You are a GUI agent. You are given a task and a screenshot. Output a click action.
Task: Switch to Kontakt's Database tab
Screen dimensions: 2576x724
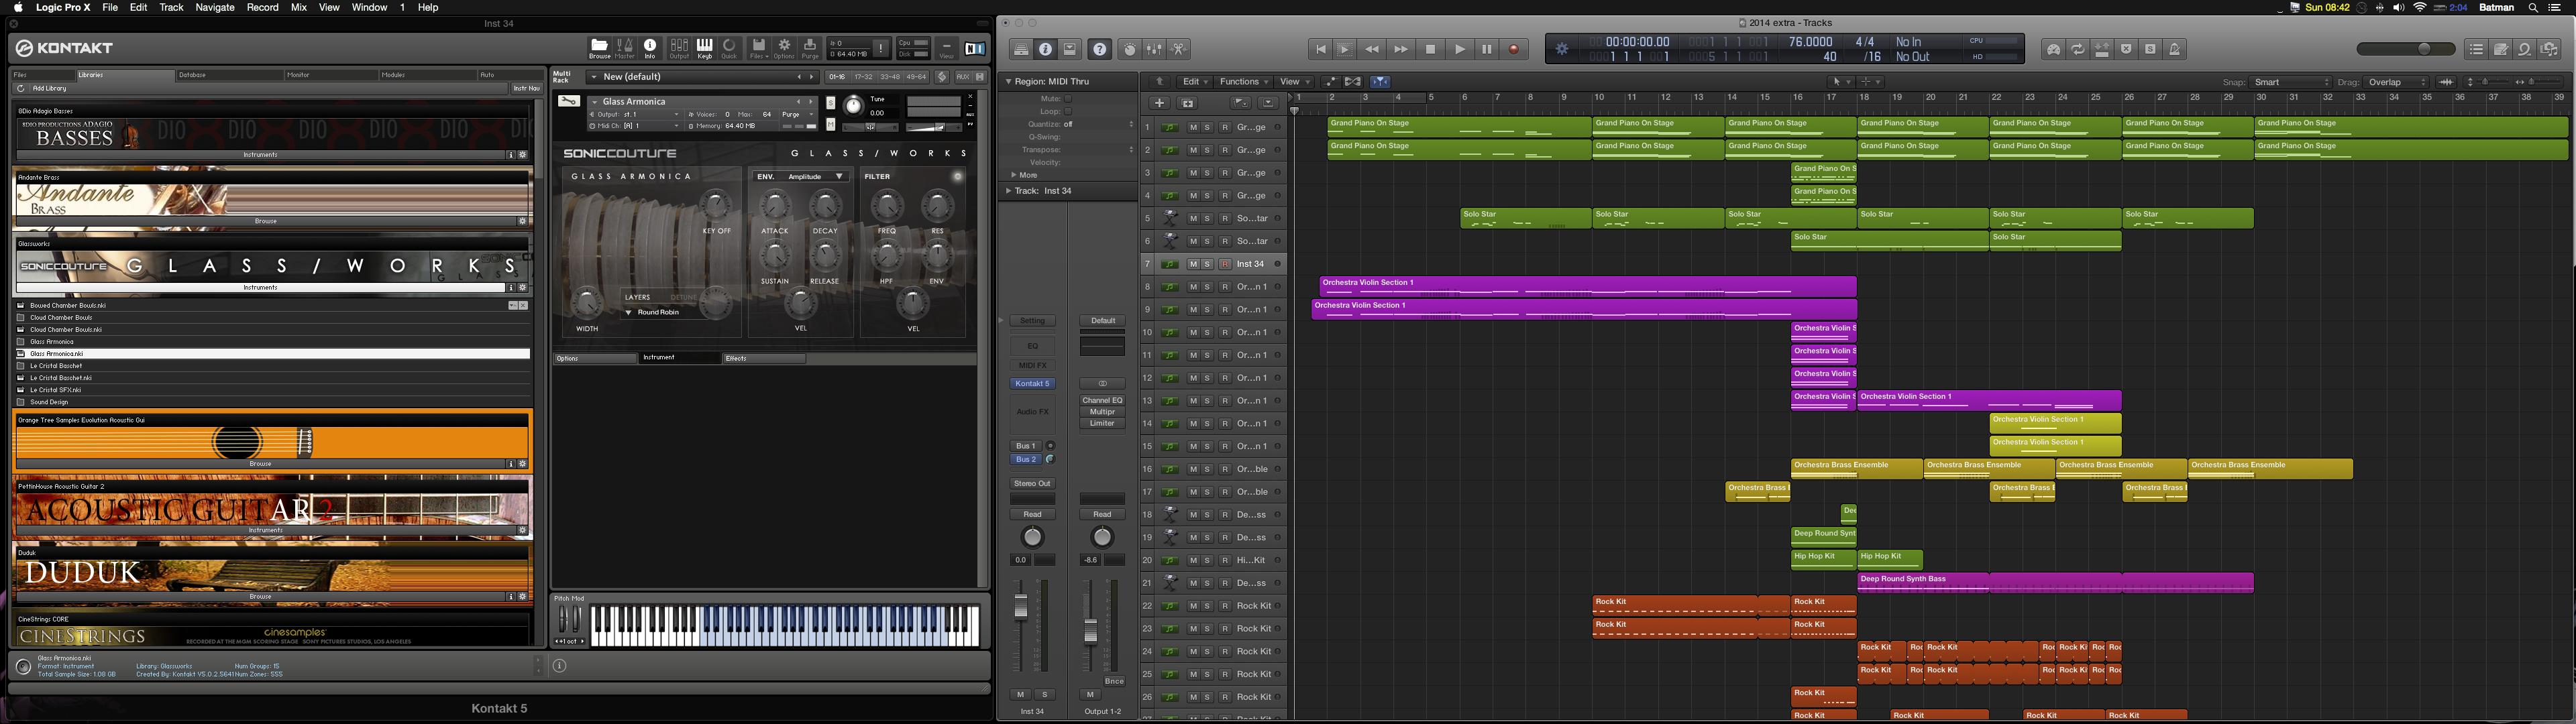192,75
